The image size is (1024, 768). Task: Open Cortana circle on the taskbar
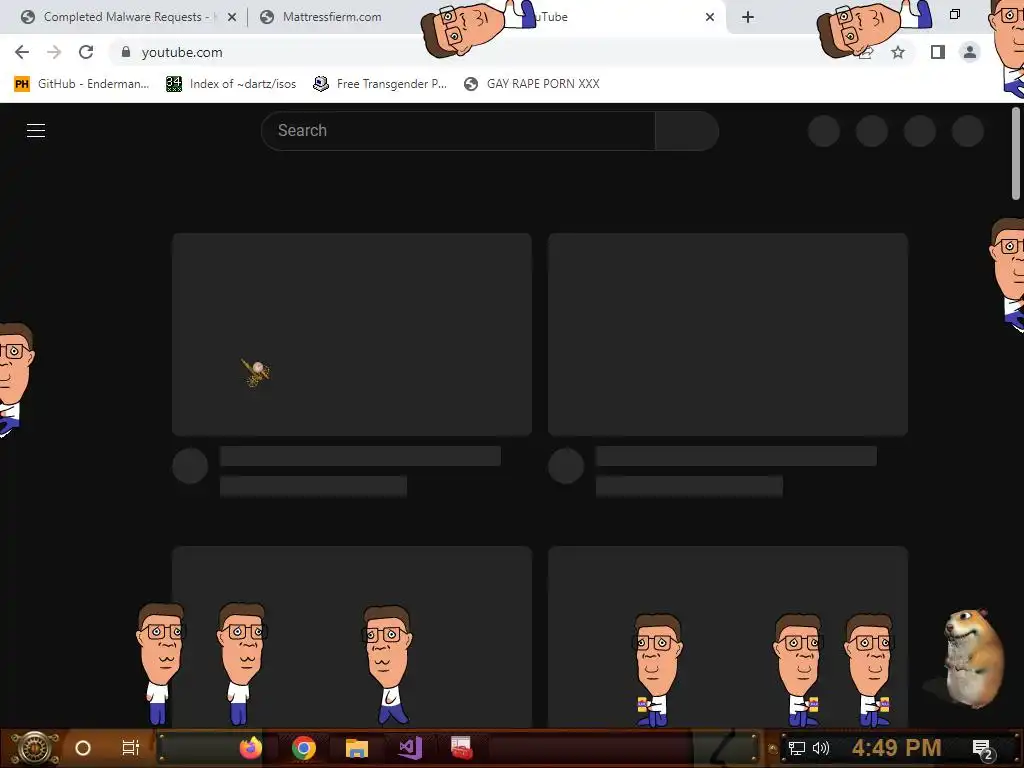[83, 748]
